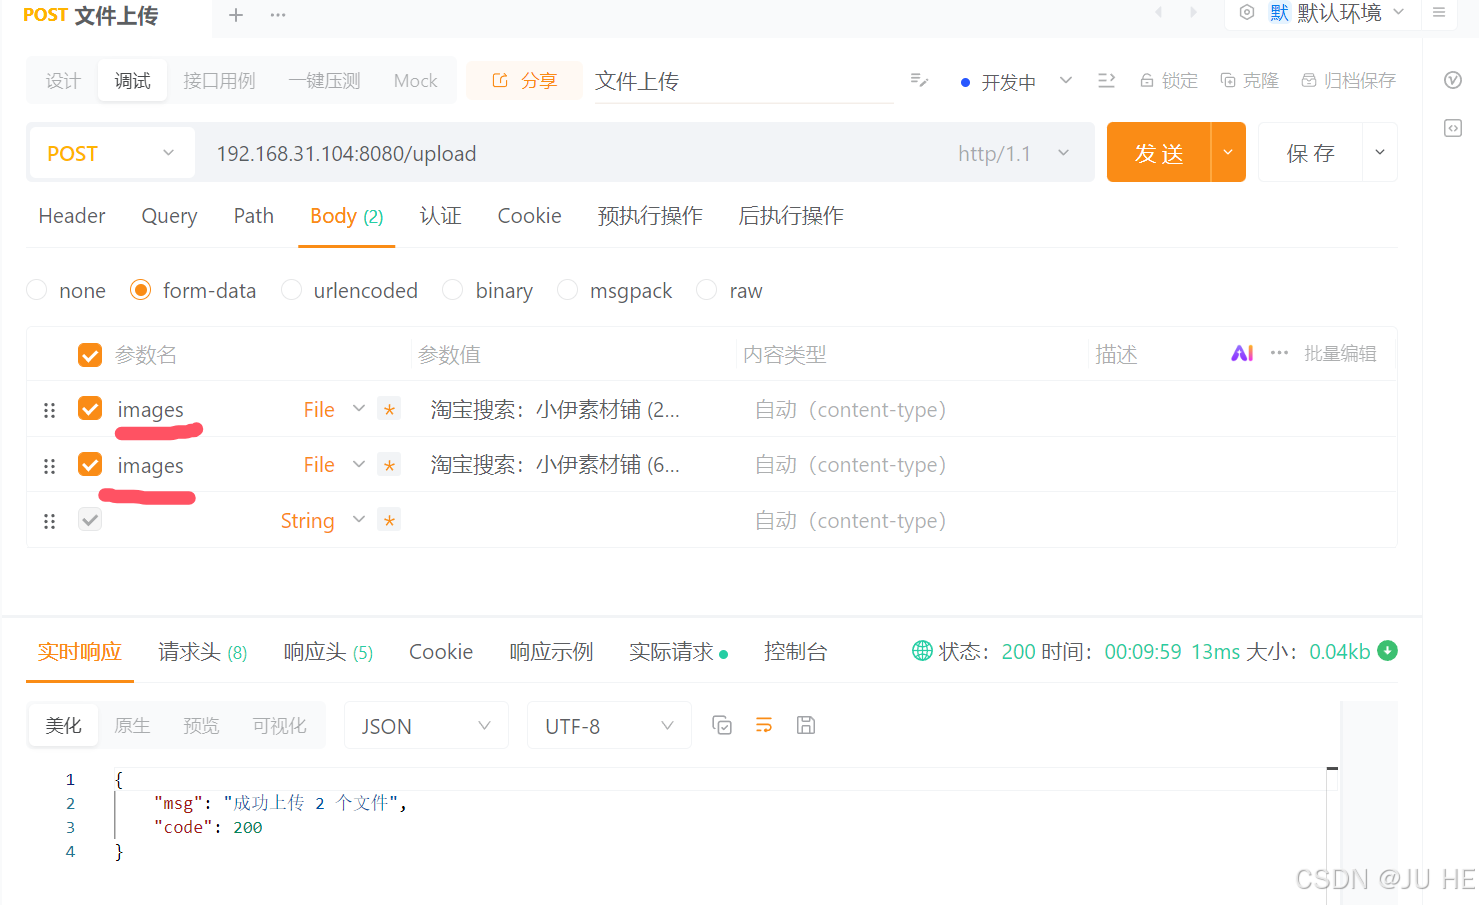Screen dimensions: 1479x905
Task: Open the JSON format dropdown
Action: (x=426, y=726)
